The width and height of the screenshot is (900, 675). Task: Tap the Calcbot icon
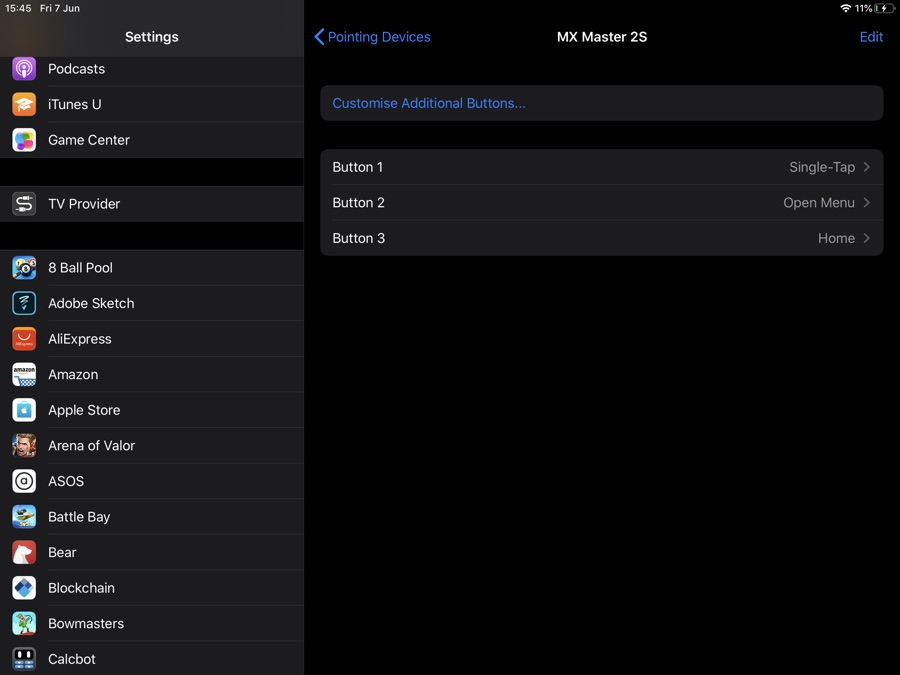point(24,659)
